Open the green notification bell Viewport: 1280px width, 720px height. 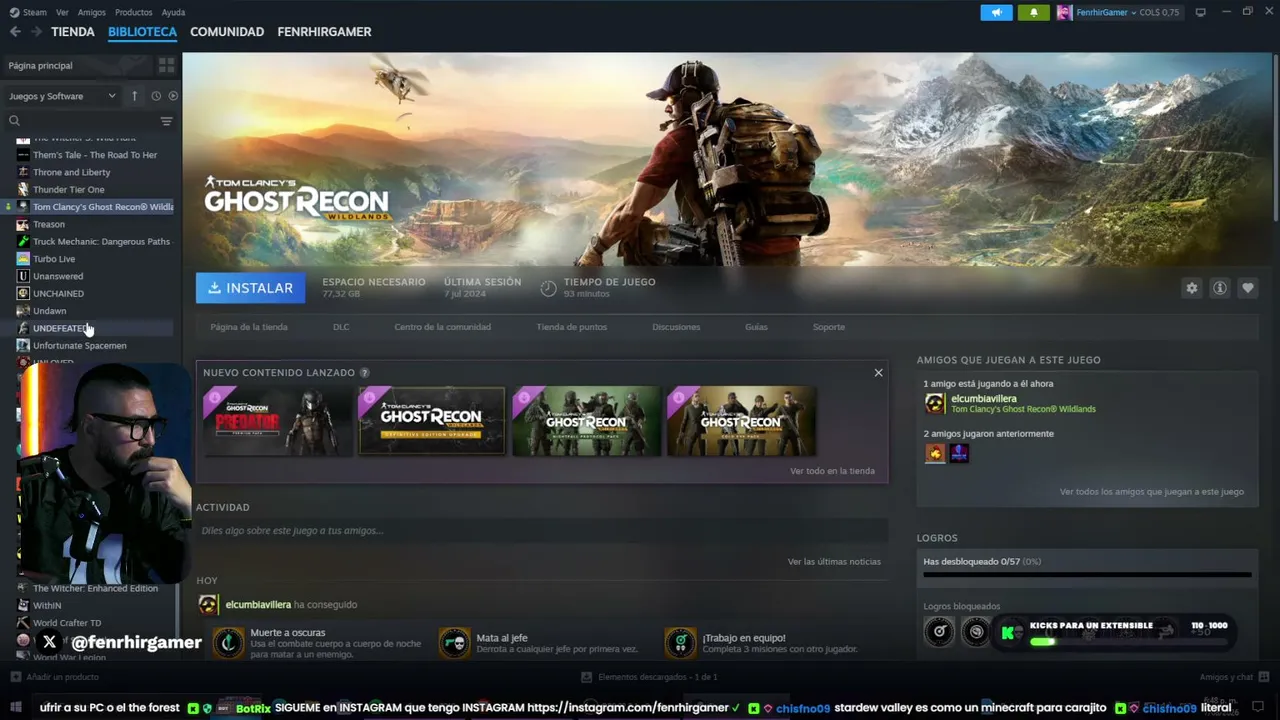1033,12
